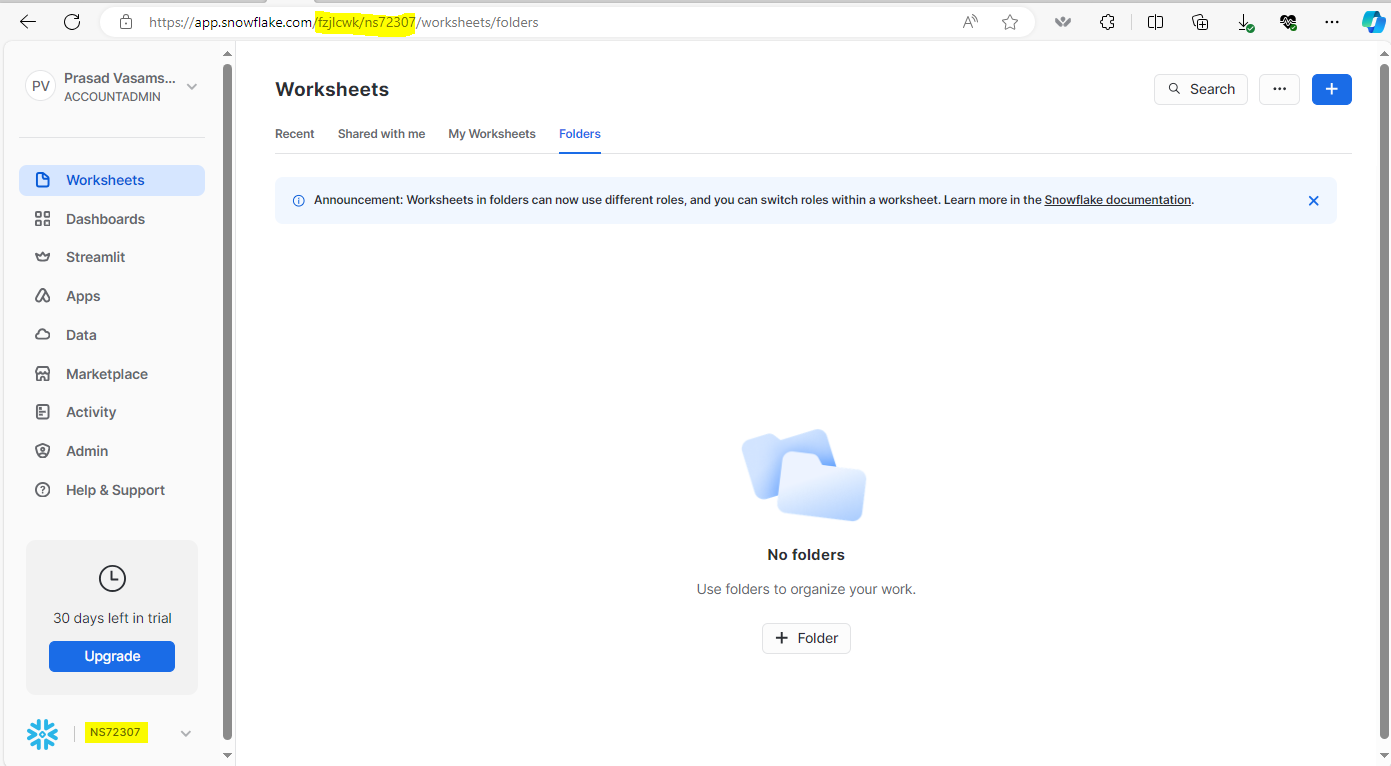
Task: Click the blue plus create button
Action: [1332, 89]
